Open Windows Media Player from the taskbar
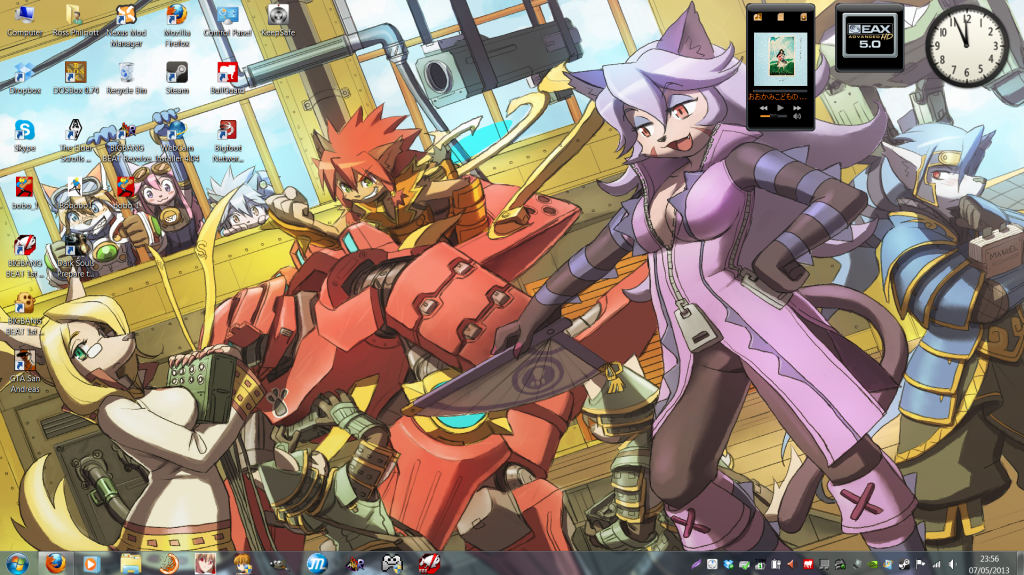1024x575 pixels. click(x=91, y=563)
